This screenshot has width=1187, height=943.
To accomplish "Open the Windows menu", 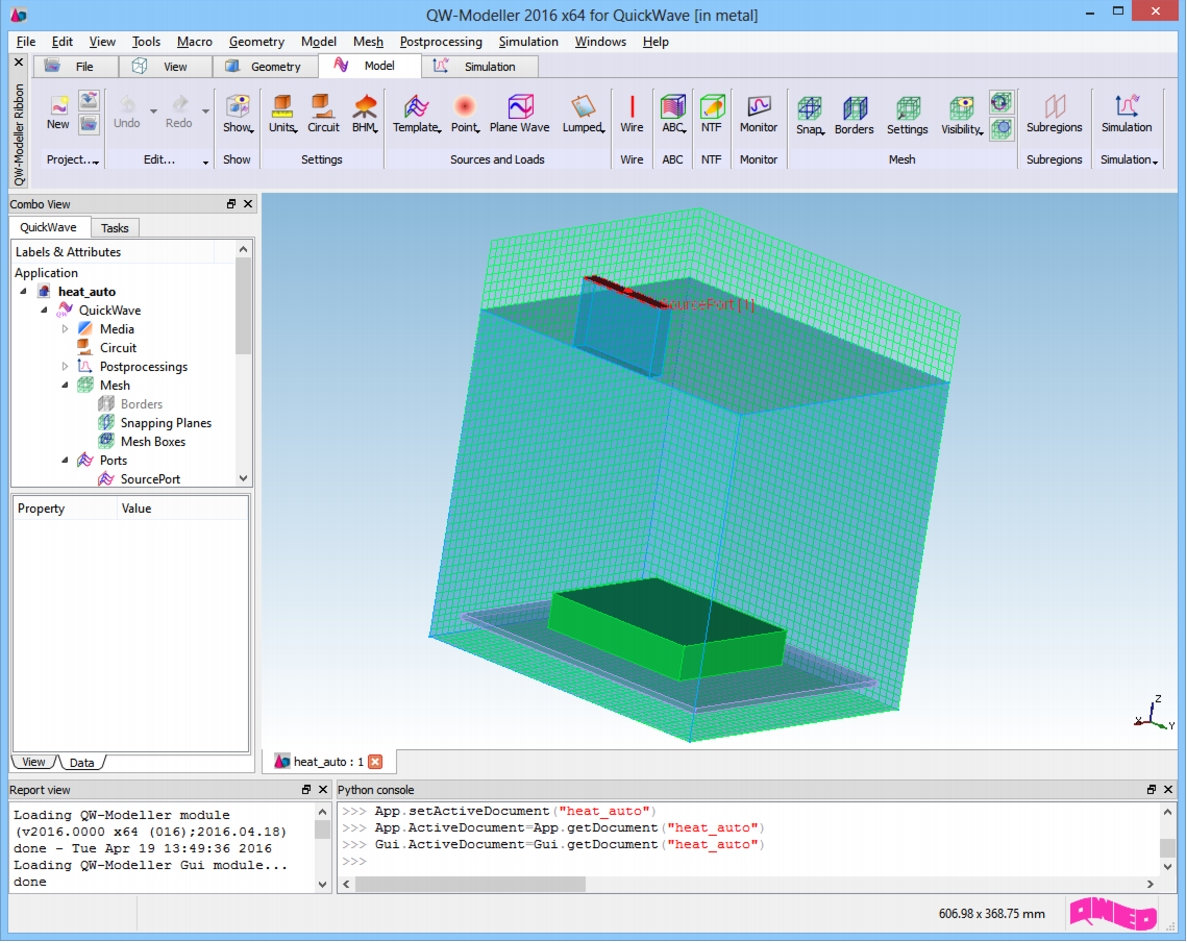I will (x=600, y=42).
